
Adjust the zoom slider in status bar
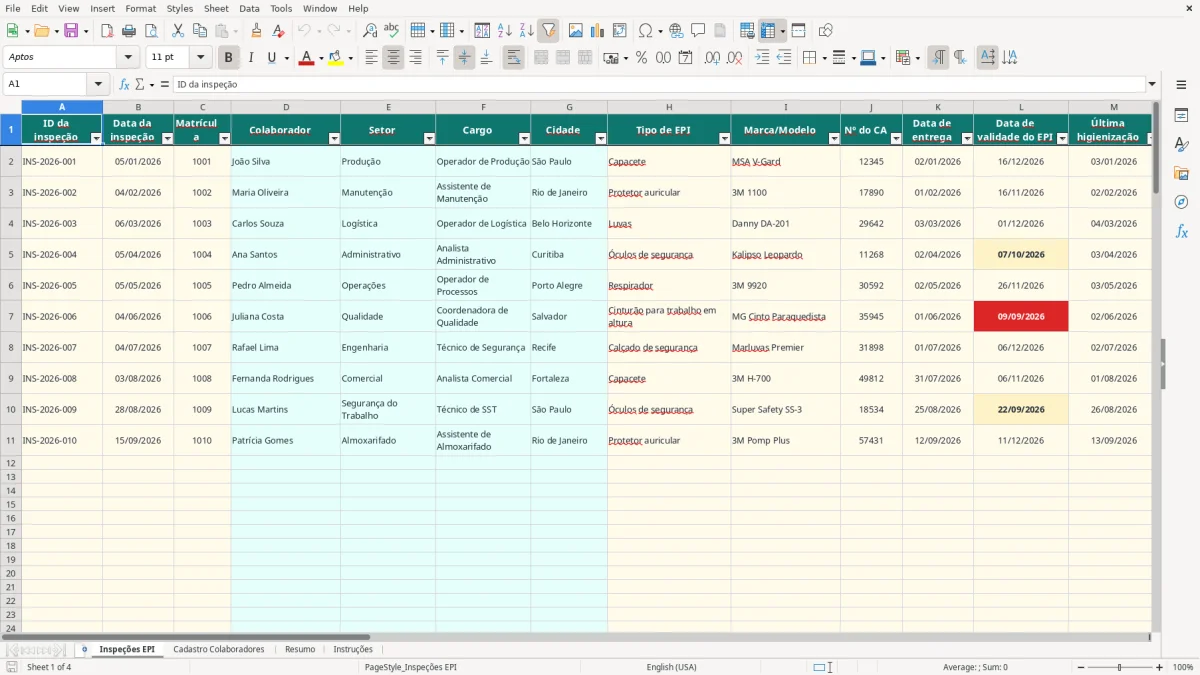pos(1119,667)
